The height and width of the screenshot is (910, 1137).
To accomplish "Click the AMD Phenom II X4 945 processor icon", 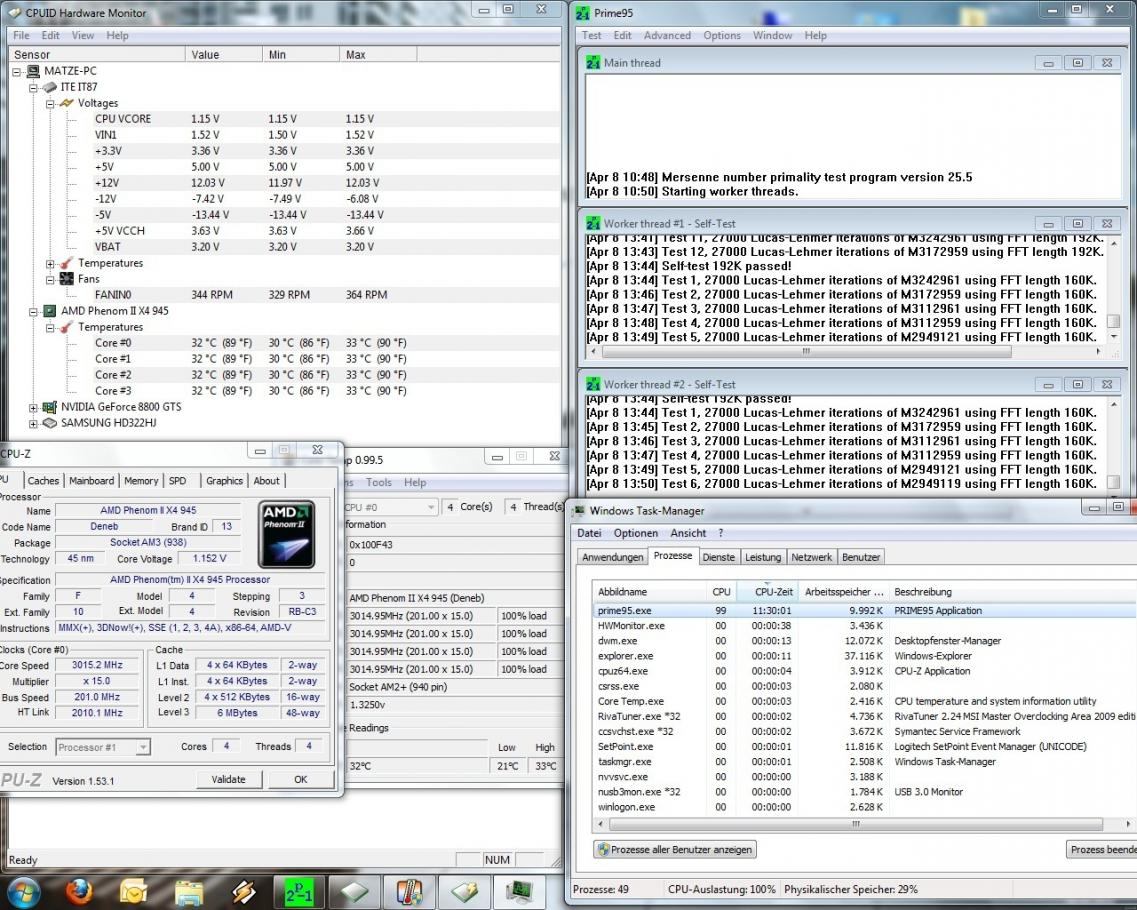I will pos(49,311).
